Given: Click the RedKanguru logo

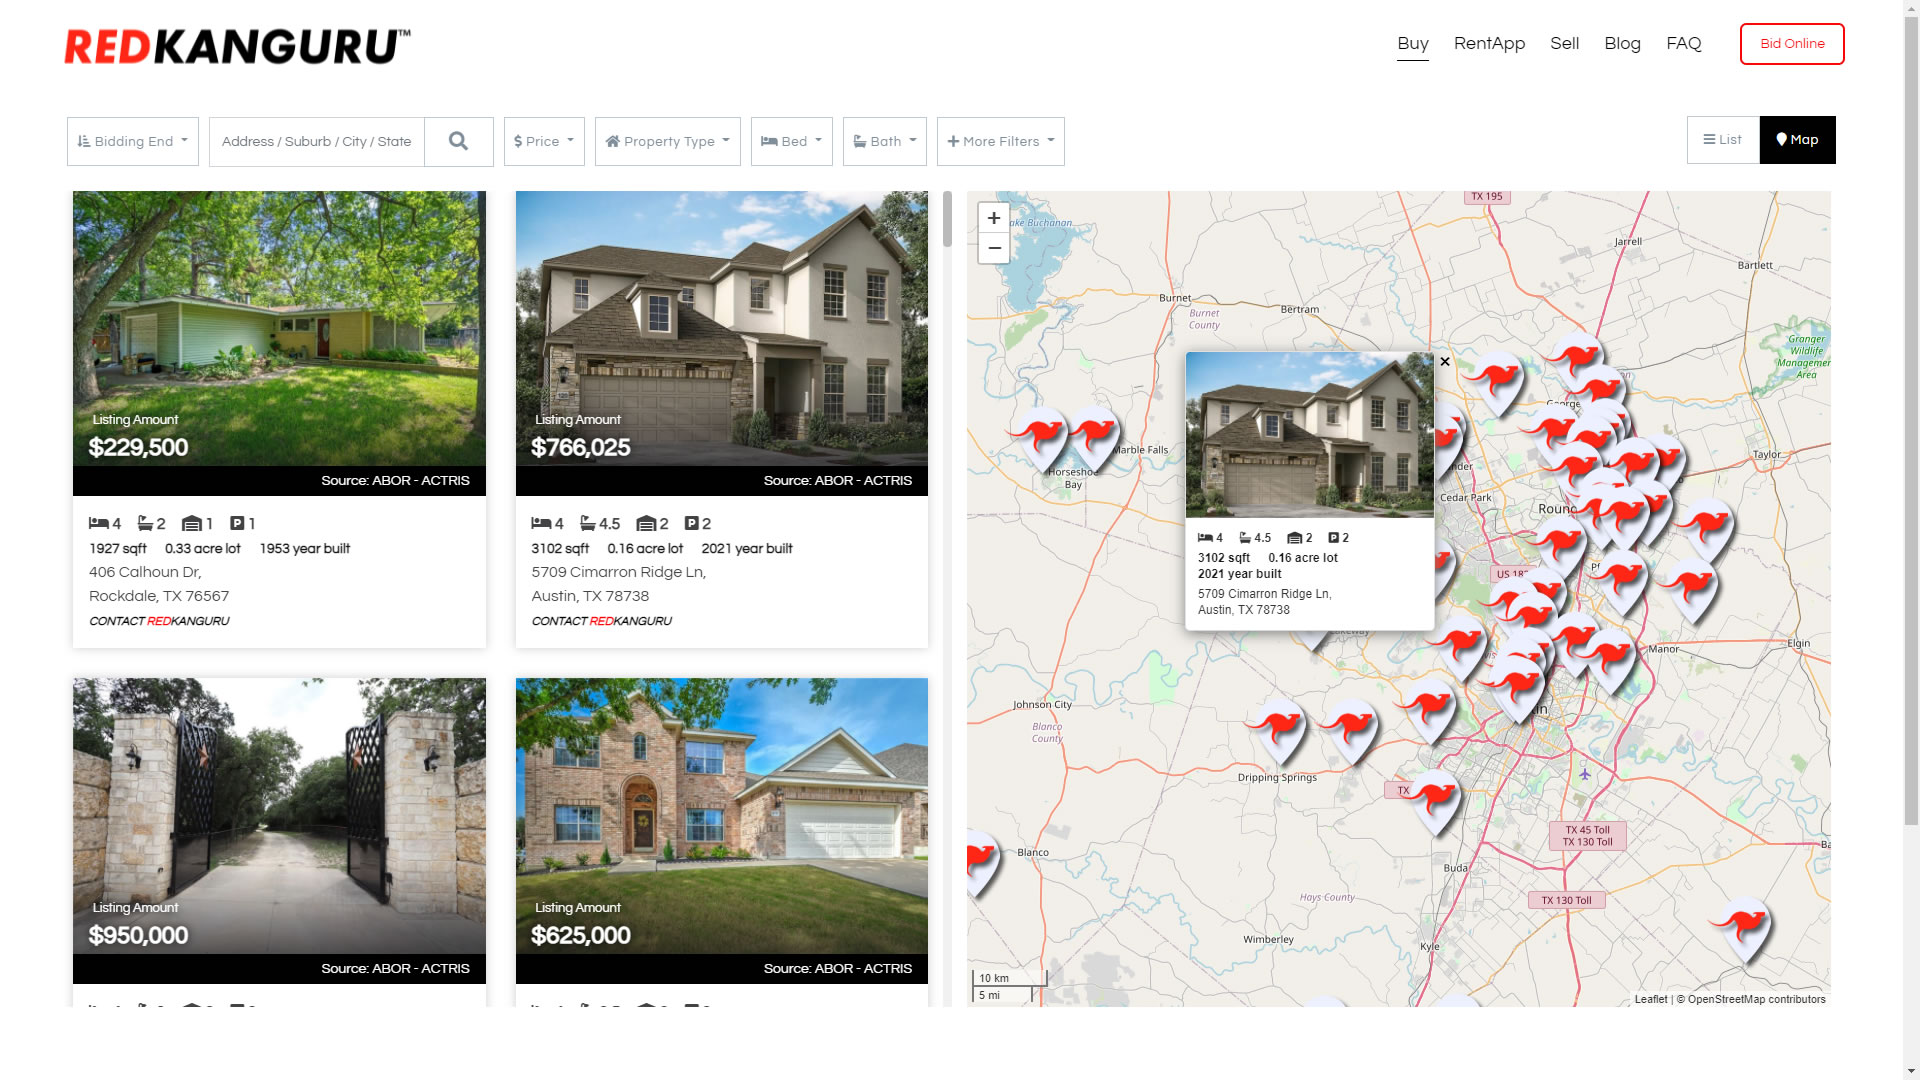Looking at the screenshot, I should [x=237, y=46].
